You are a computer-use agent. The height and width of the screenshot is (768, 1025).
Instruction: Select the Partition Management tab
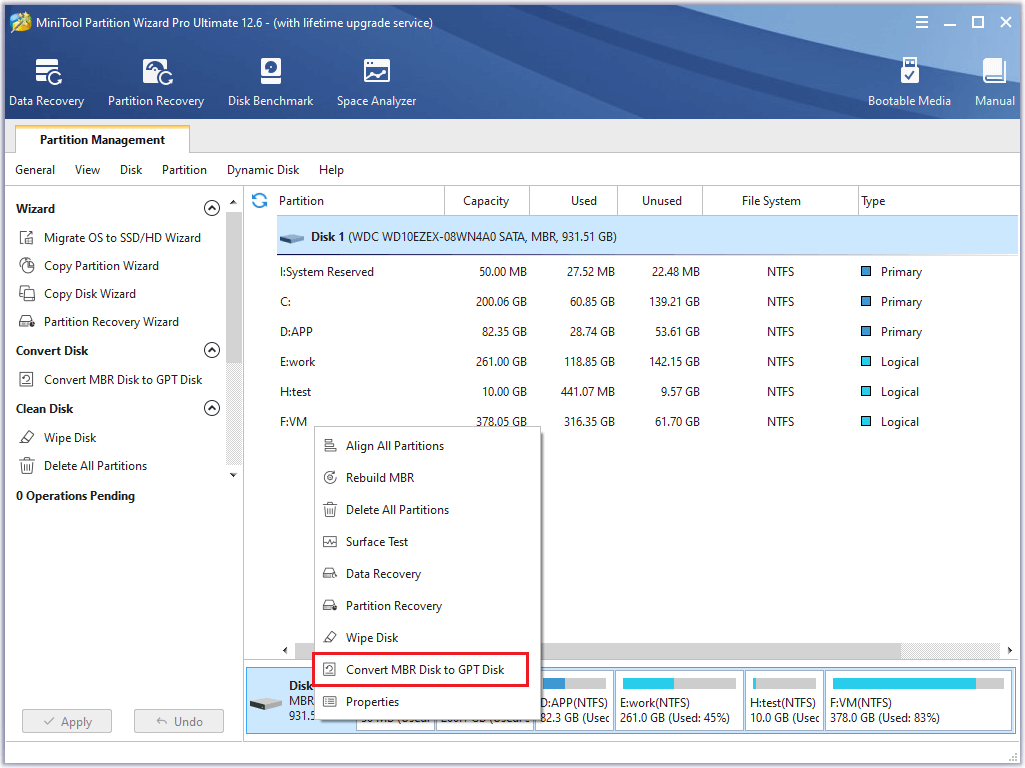tap(102, 139)
